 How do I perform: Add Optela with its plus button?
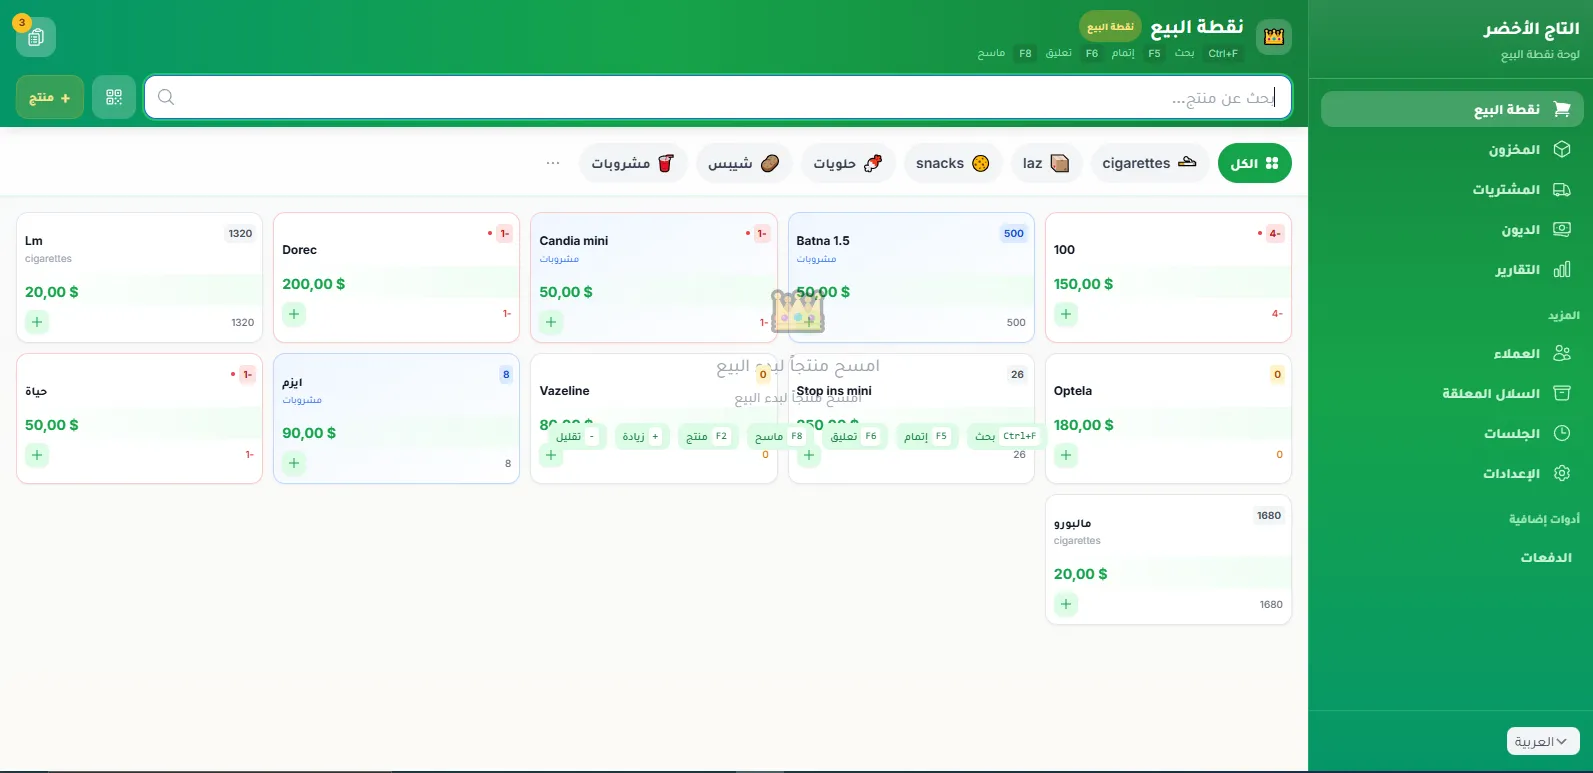[1066, 455]
